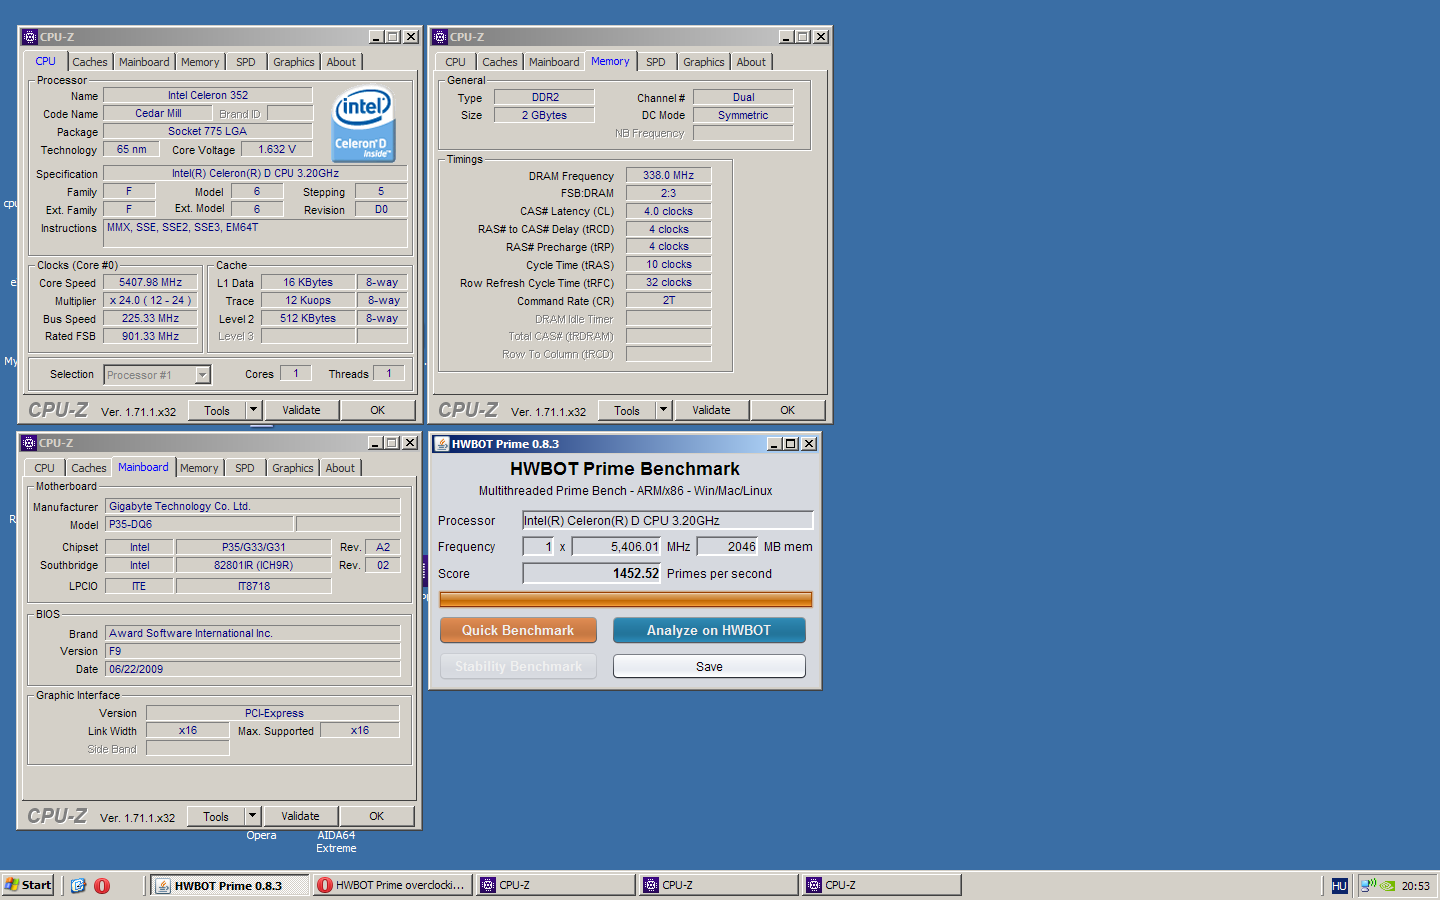Image resolution: width=1440 pixels, height=900 pixels.
Task: Open the Graphics tab in Memory window
Action: click(704, 62)
